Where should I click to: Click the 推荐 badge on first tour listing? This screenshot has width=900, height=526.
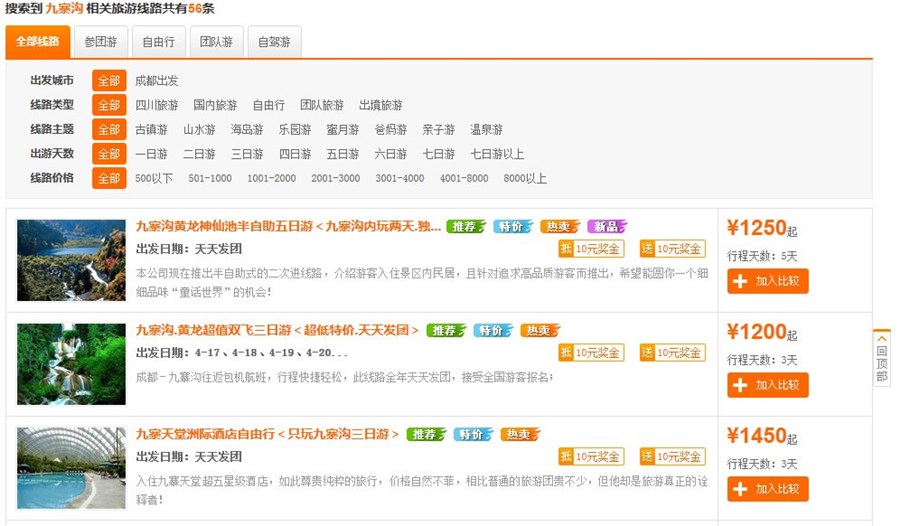pyautogui.click(x=466, y=226)
